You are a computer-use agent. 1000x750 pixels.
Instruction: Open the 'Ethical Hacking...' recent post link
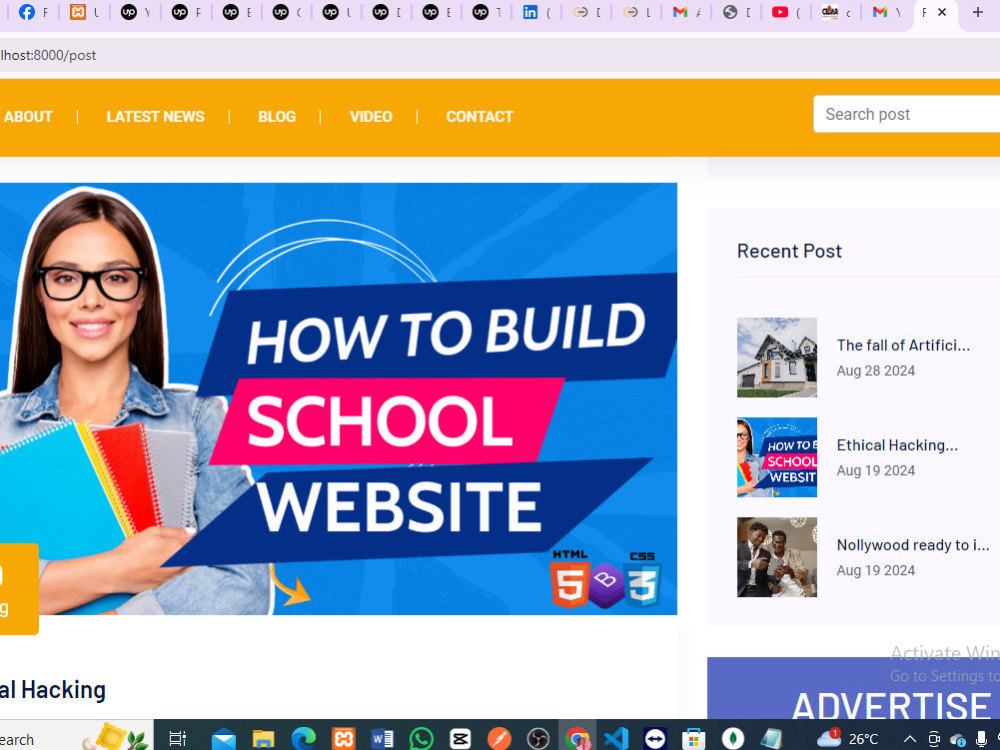(x=897, y=445)
